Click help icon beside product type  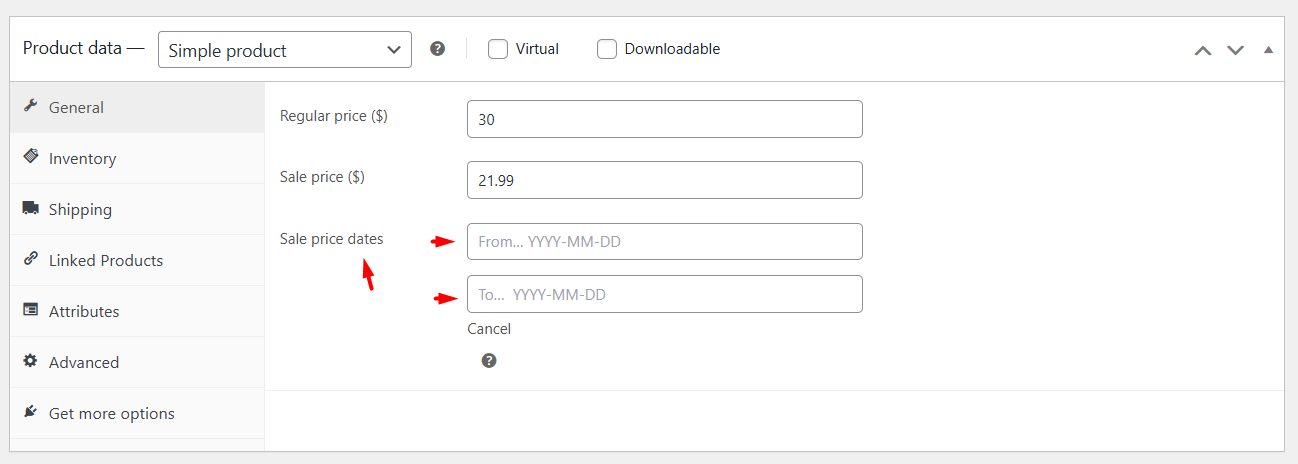pos(437,48)
